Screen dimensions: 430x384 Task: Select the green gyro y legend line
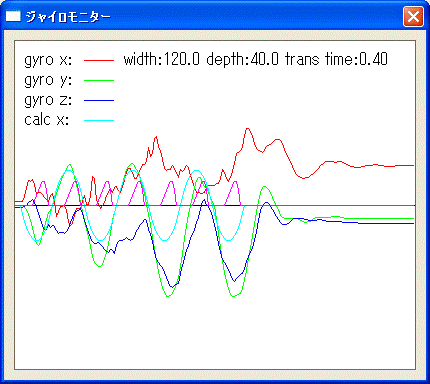click(99, 80)
